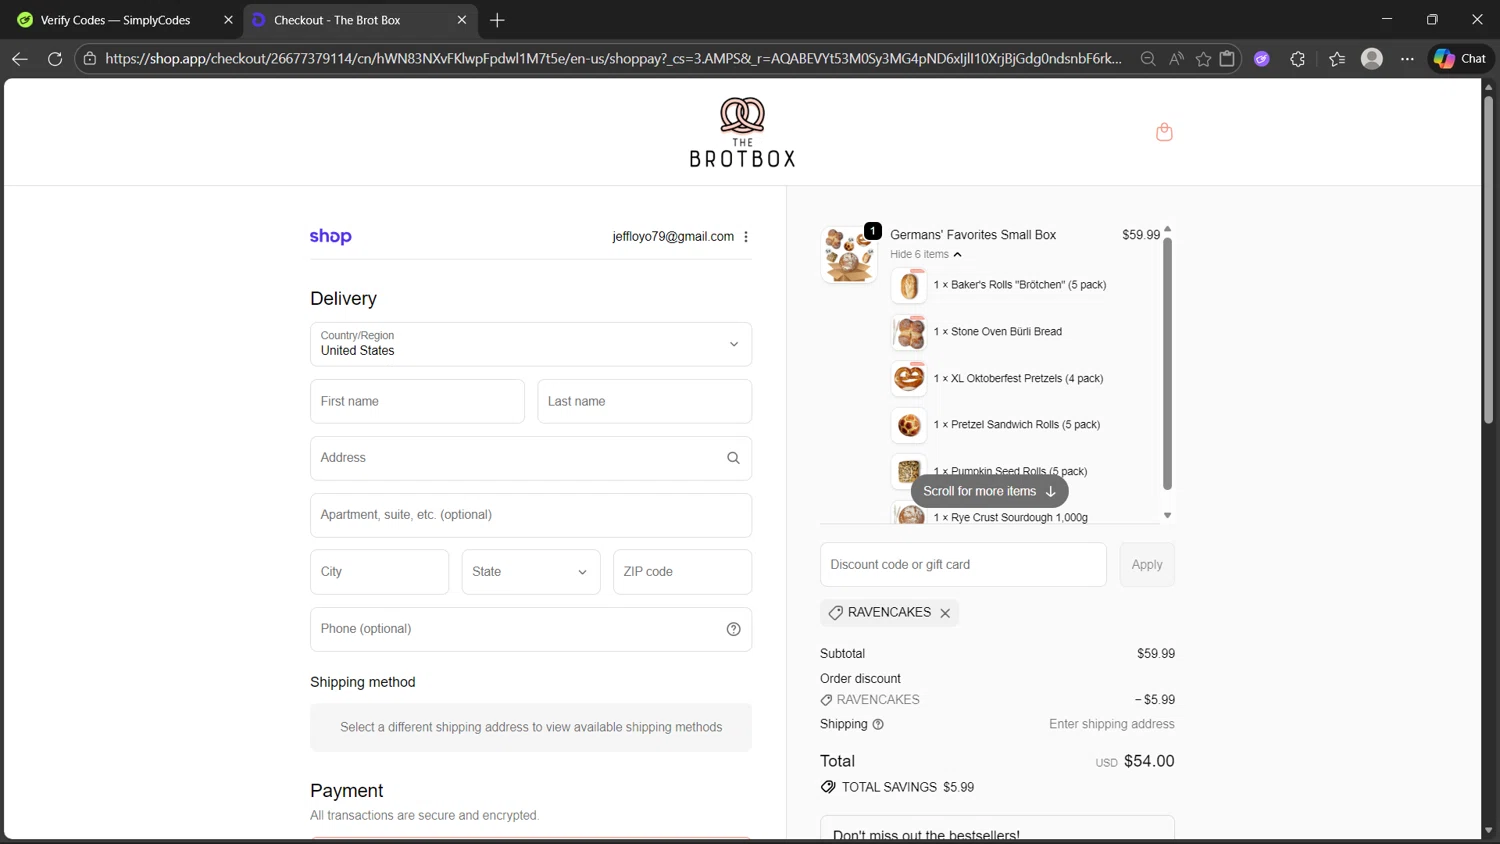This screenshot has height=844, width=1500.
Task: Click the RAVENCAKES tag under Order discount
Action: 870,700
